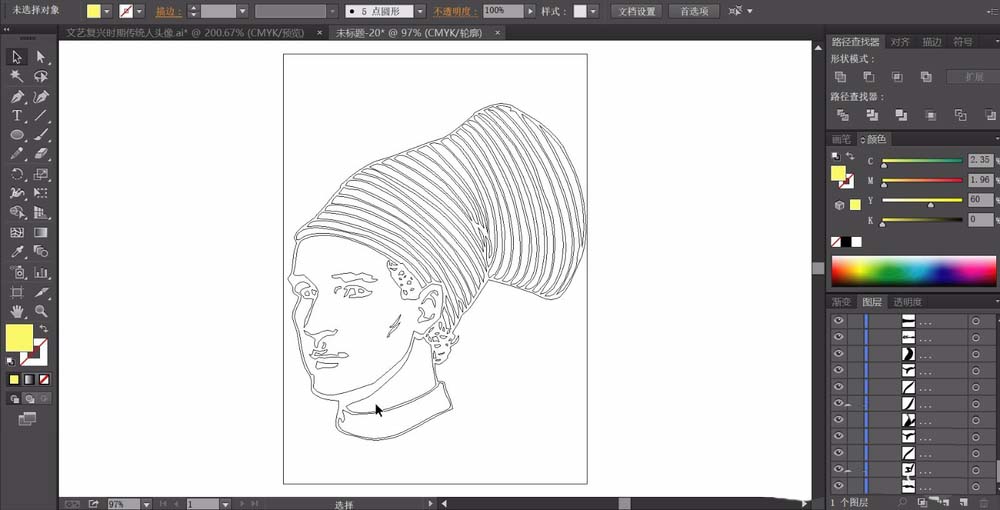Switch to 未标题-20 document tab
Screen dimensions: 1000x510
click(x=409, y=33)
